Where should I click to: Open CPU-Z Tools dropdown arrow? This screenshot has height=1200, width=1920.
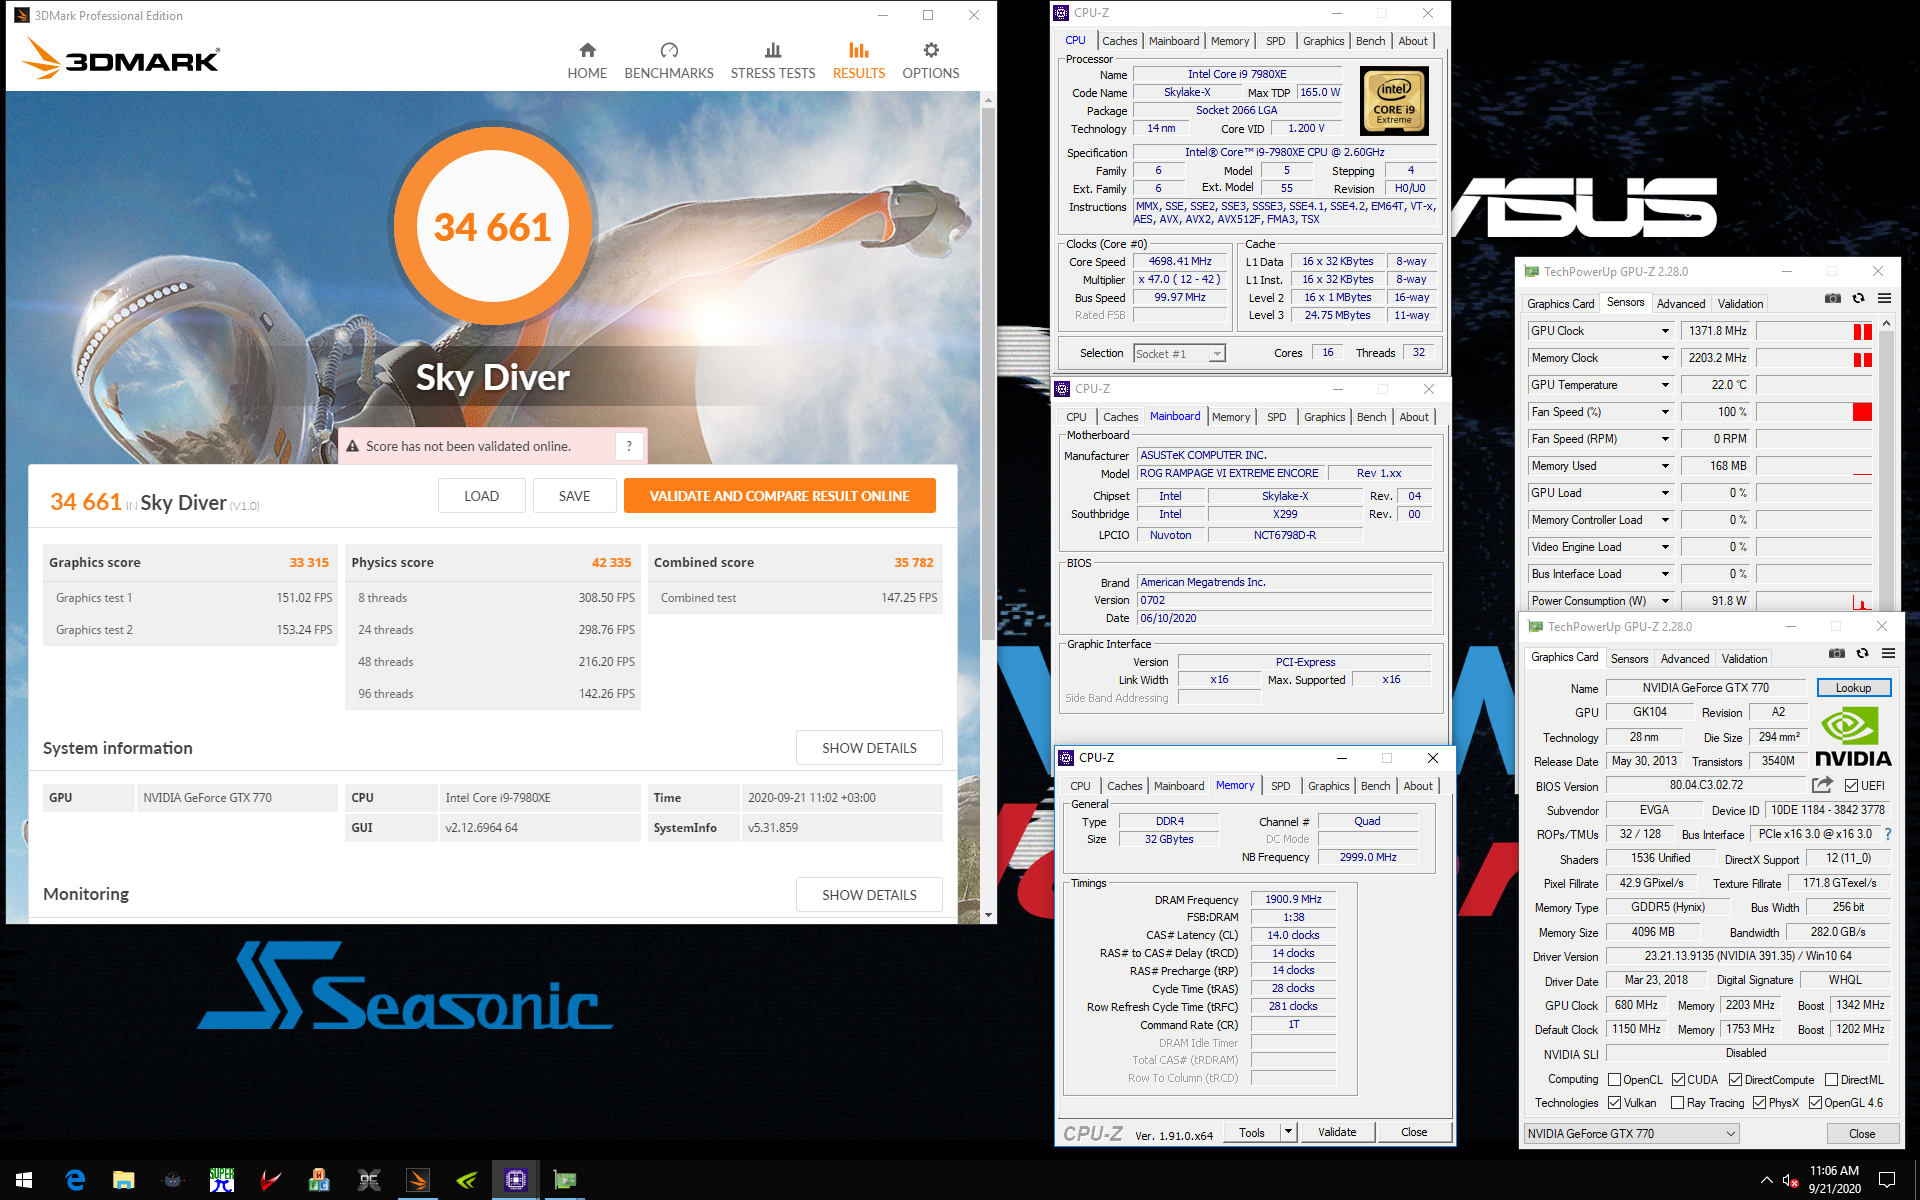pos(1288,1132)
